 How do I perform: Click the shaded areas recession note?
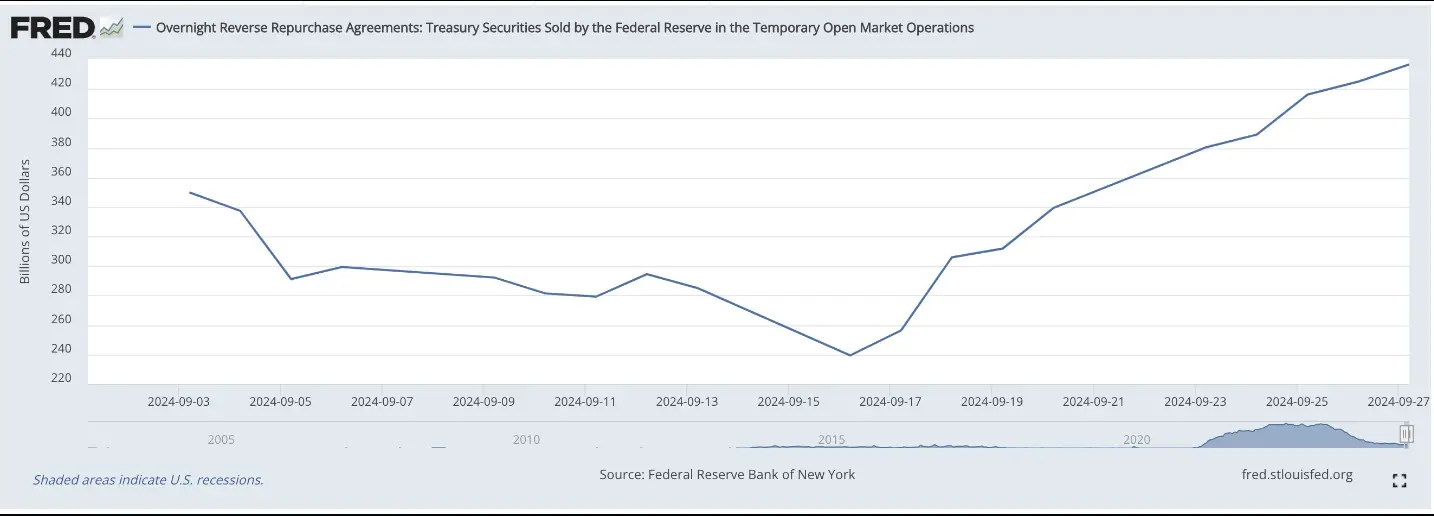pyautogui.click(x=148, y=480)
